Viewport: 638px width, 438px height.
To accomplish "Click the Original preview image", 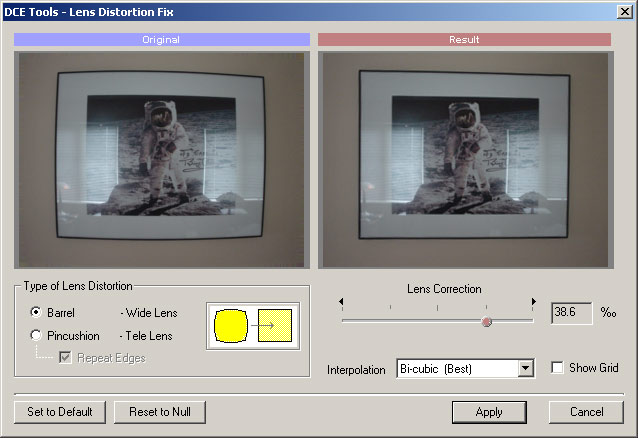I will point(162,160).
